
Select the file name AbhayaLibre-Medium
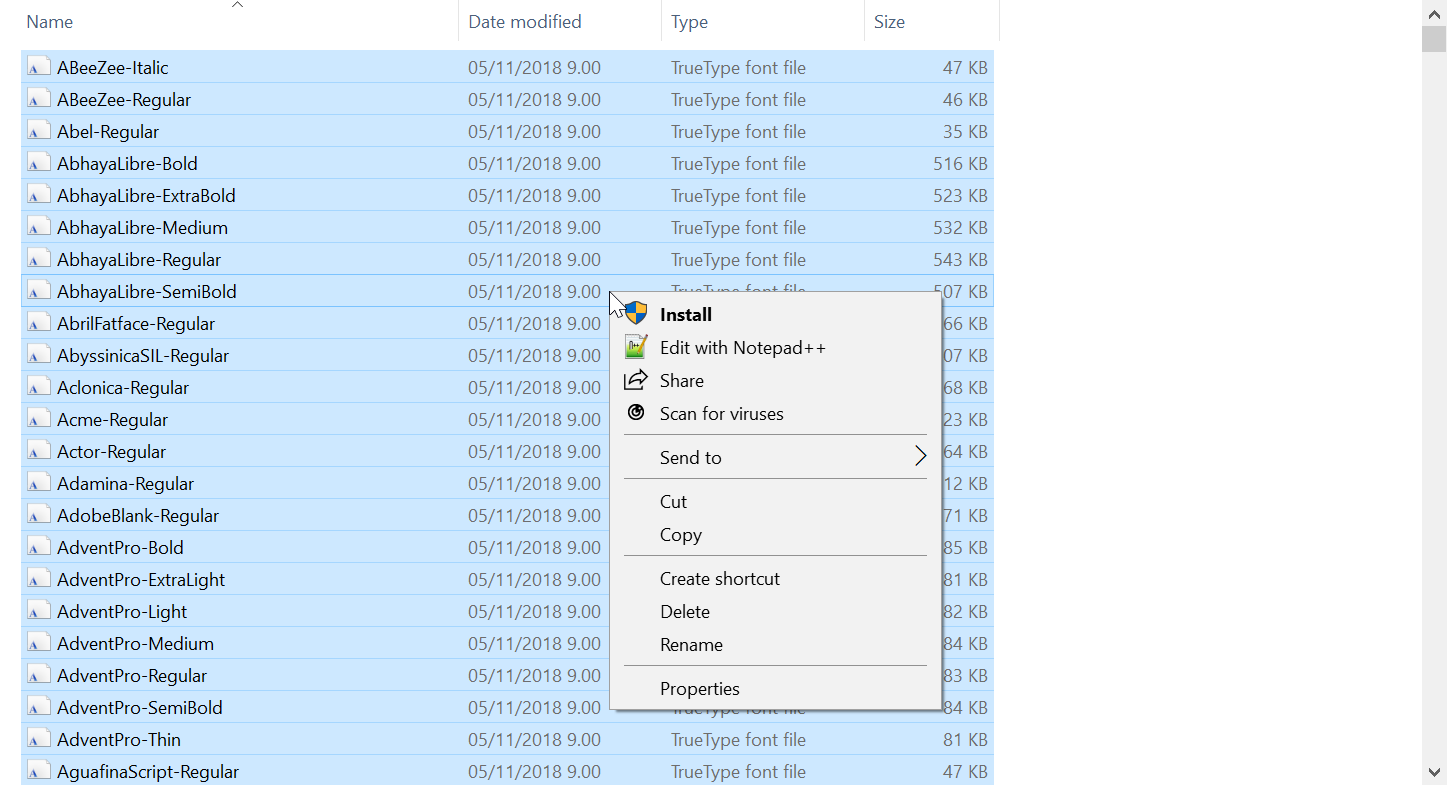(142, 228)
